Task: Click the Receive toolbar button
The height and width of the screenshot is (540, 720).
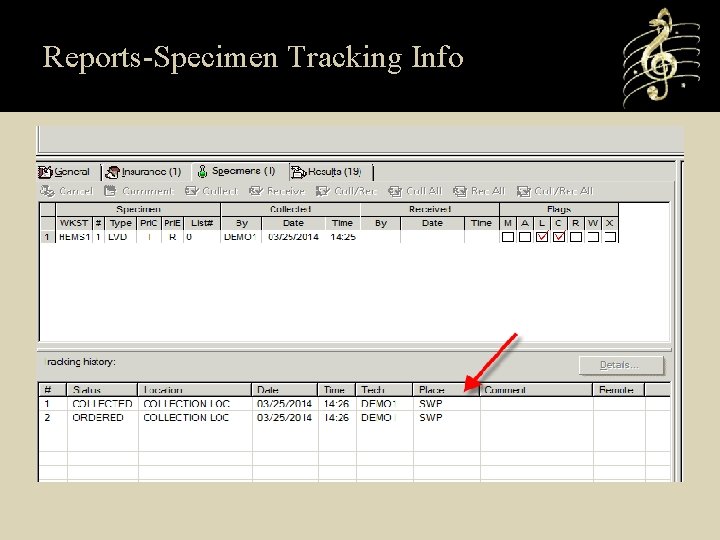Action: click(277, 191)
